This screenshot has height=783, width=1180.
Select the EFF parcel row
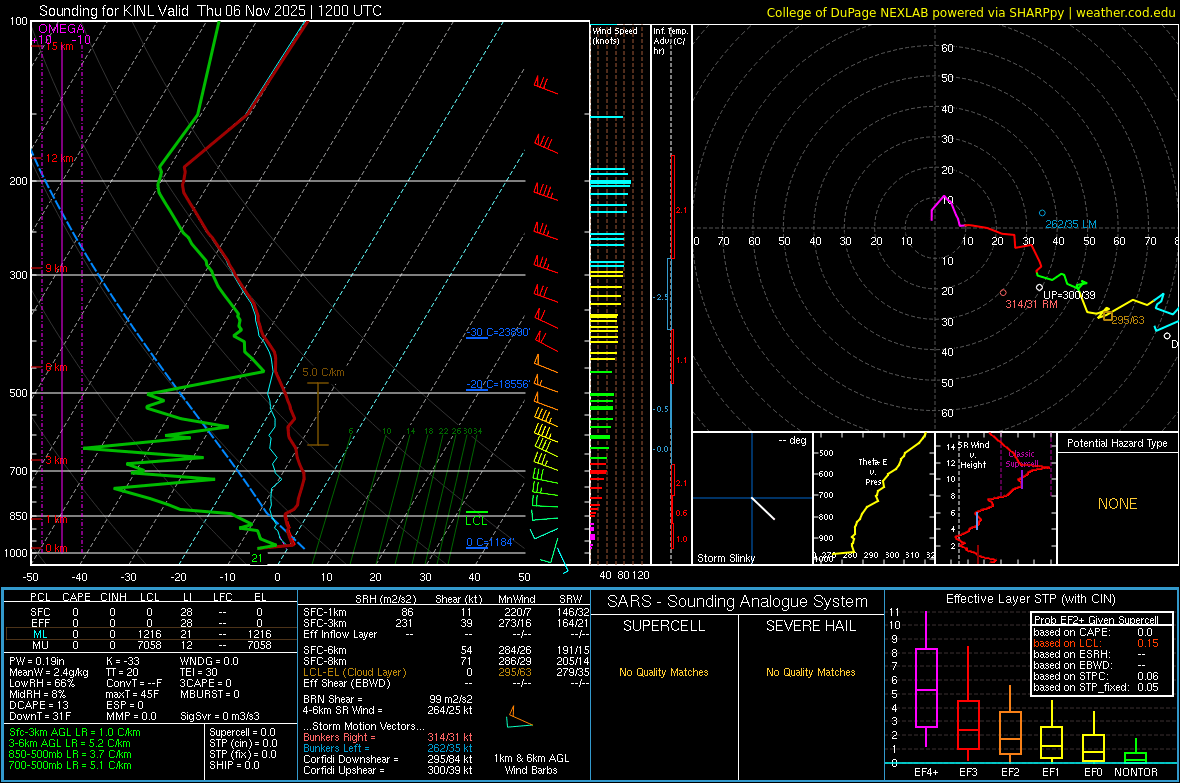(150, 623)
